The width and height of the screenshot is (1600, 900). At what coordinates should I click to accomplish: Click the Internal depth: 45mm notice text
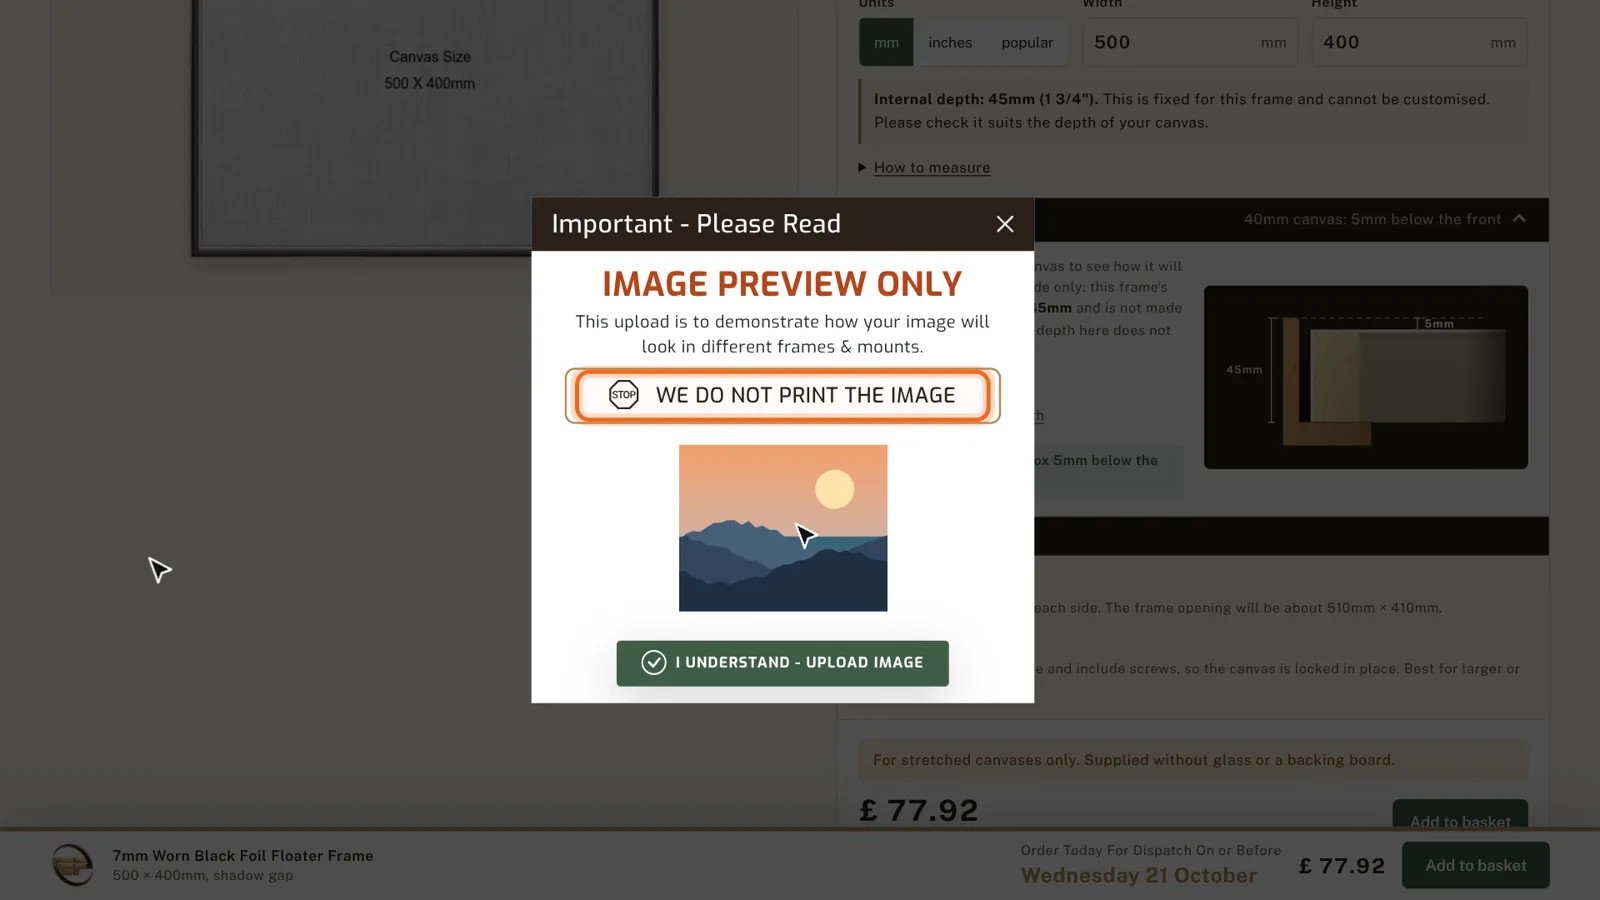point(1193,111)
